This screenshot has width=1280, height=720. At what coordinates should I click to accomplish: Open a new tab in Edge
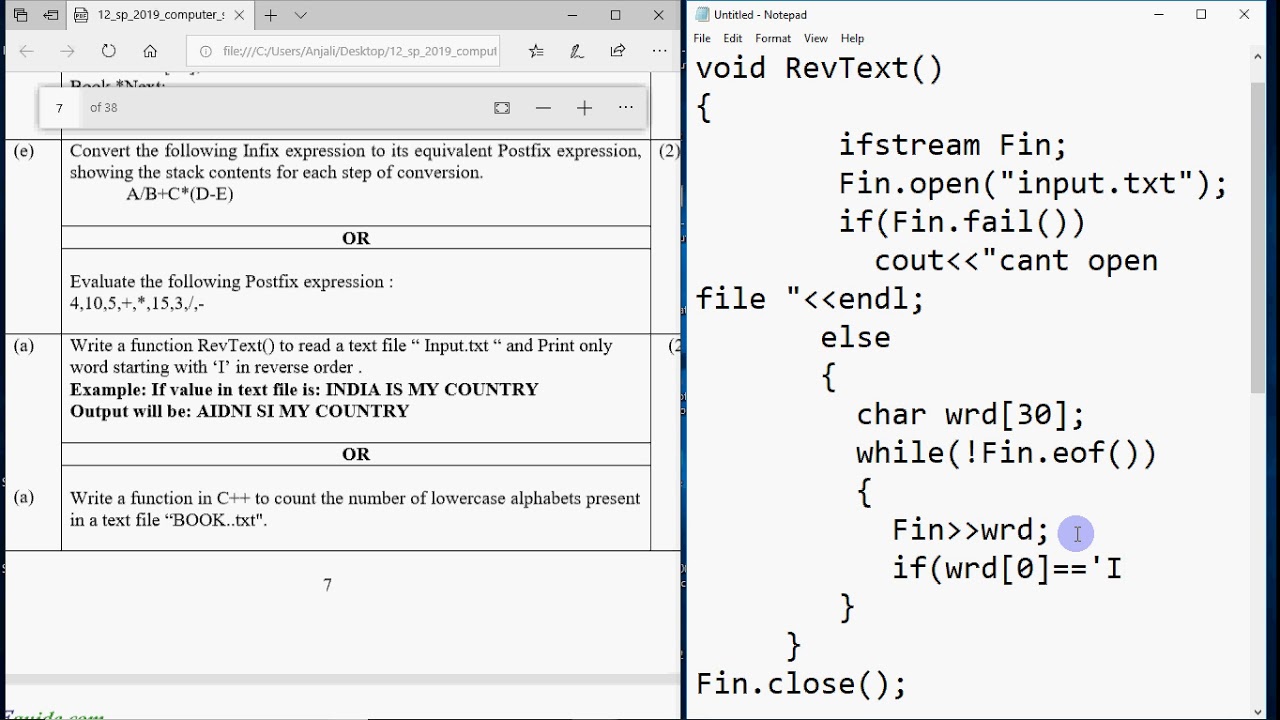tap(270, 15)
